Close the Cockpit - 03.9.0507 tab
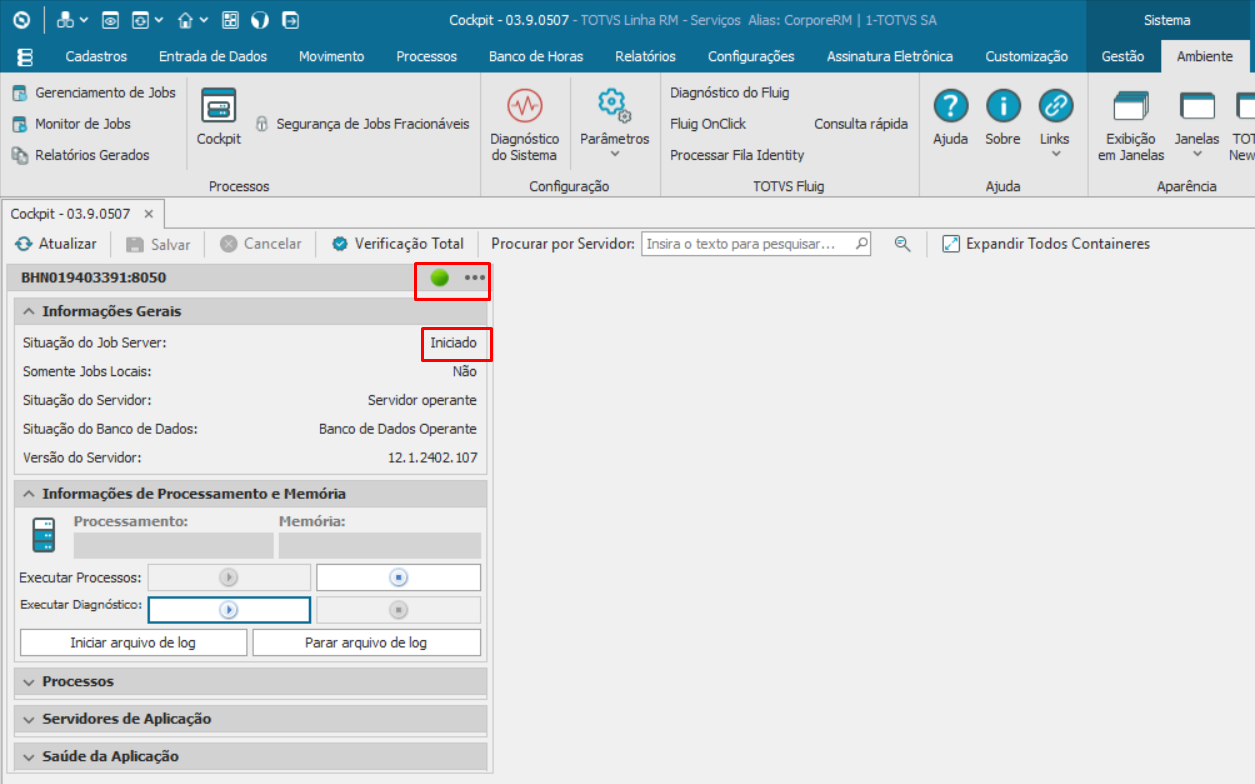Viewport: 1255px width, 784px height. [148, 214]
